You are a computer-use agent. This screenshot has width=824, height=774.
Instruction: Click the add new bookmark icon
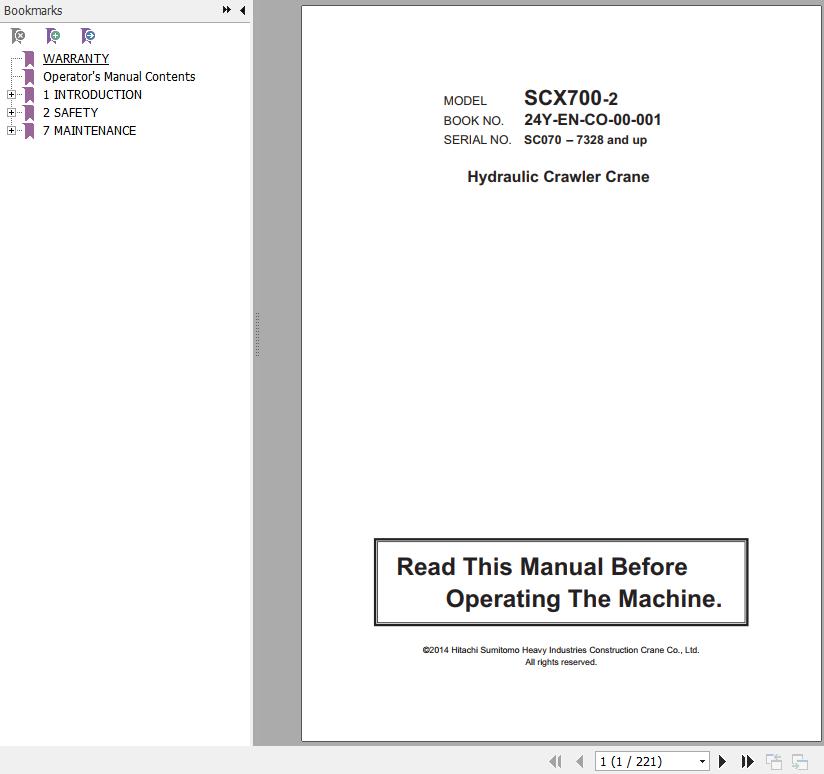[53, 36]
